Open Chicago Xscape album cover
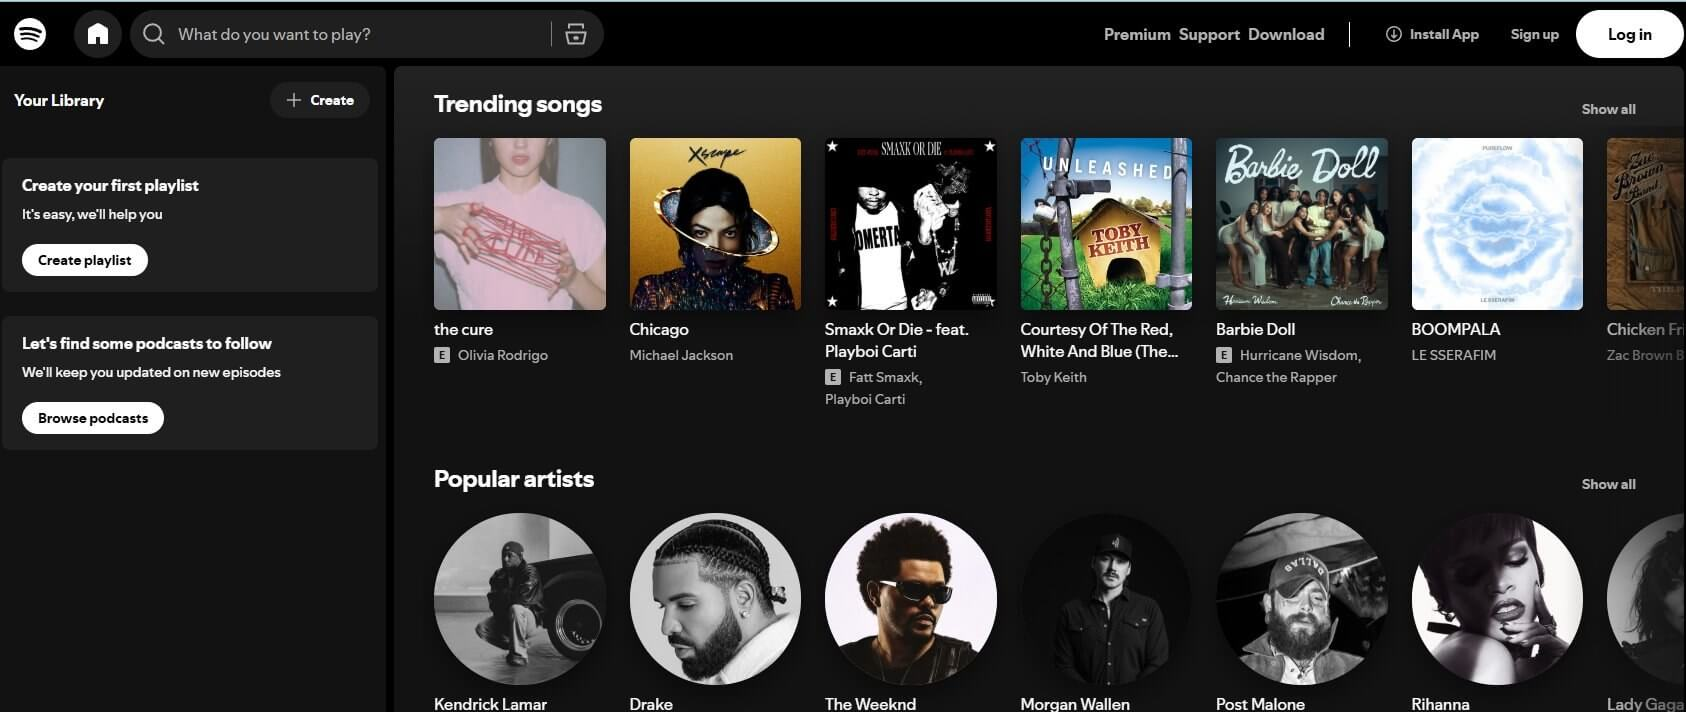1686x712 pixels. 715,224
